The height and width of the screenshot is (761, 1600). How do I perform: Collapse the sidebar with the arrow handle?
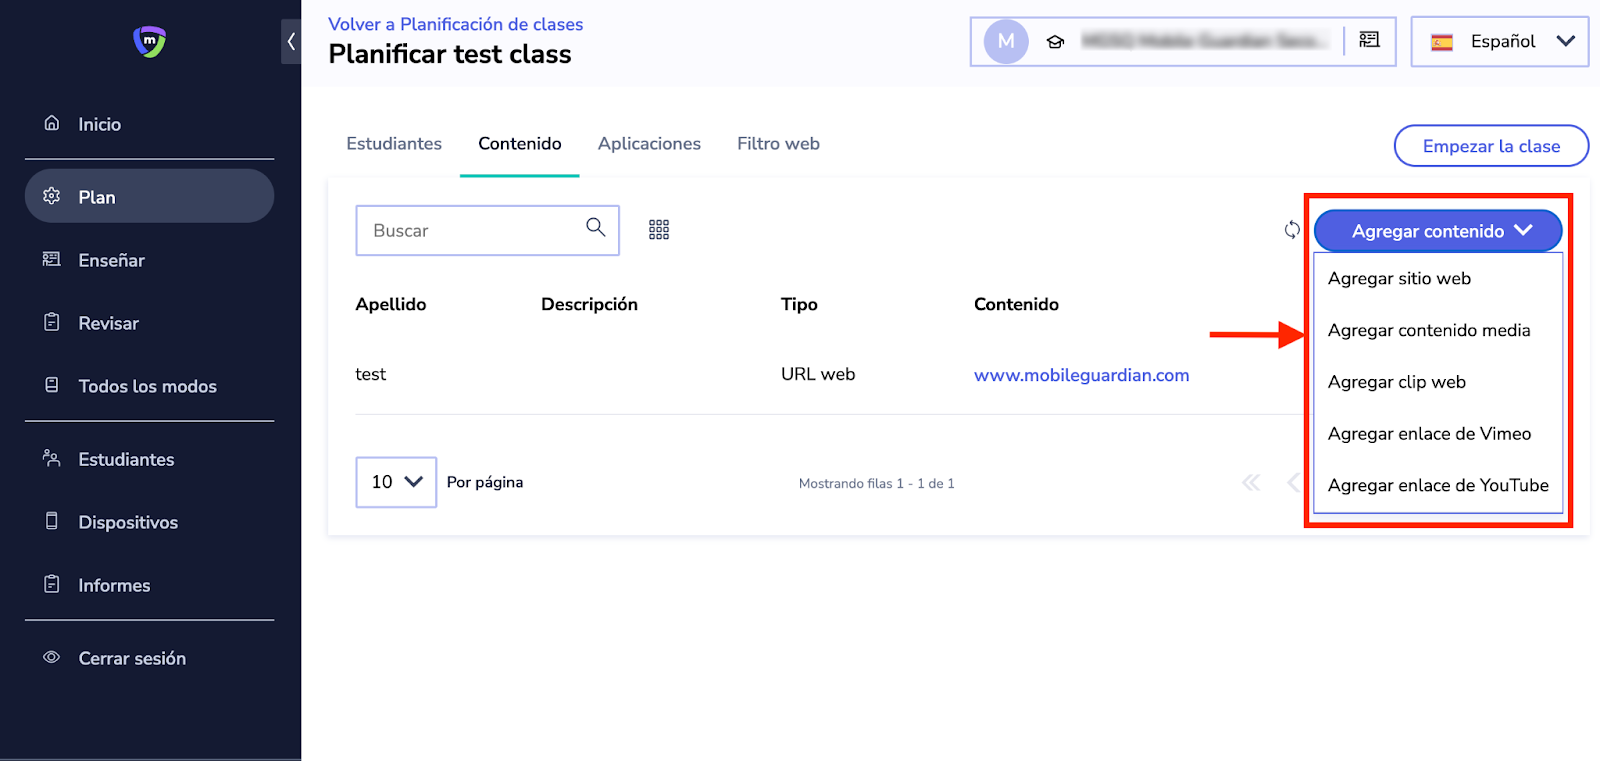(x=291, y=42)
